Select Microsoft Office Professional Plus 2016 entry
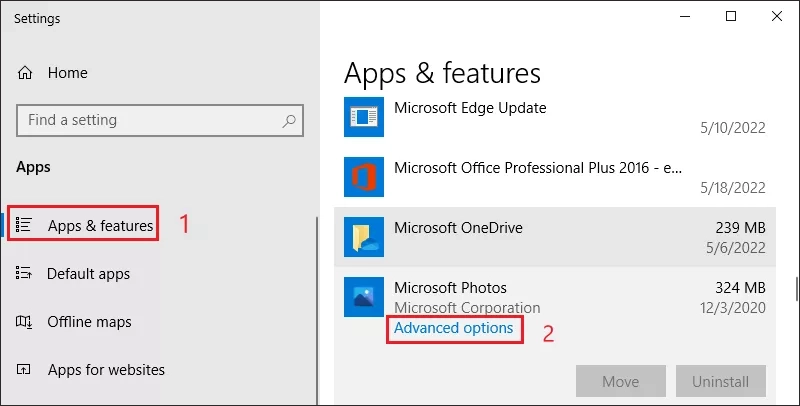 pyautogui.click(x=538, y=168)
